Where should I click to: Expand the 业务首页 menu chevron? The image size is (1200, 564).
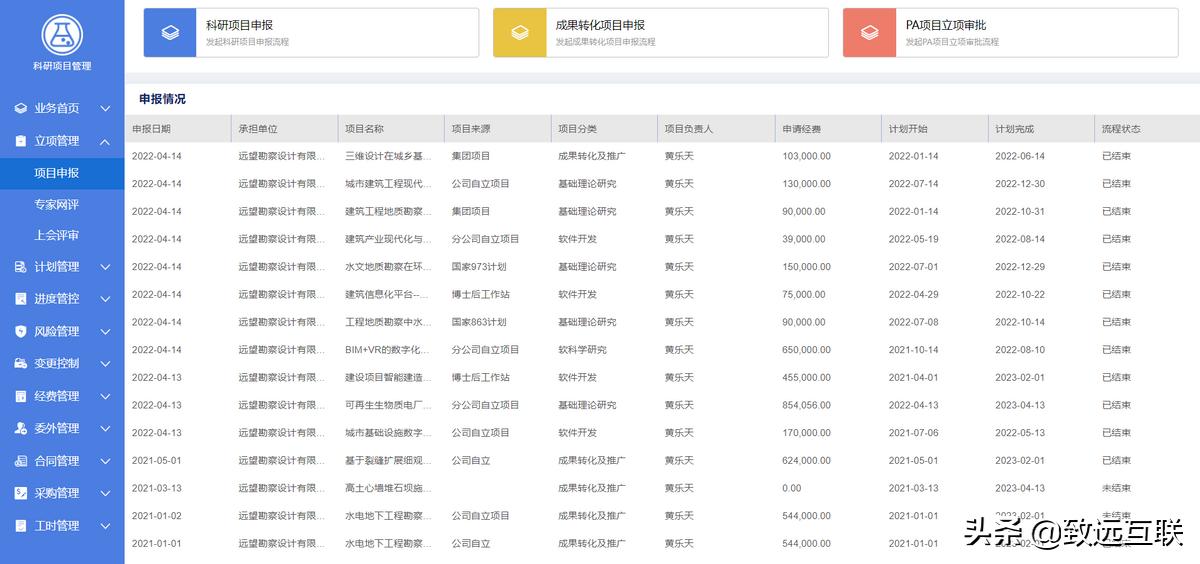click(x=105, y=108)
